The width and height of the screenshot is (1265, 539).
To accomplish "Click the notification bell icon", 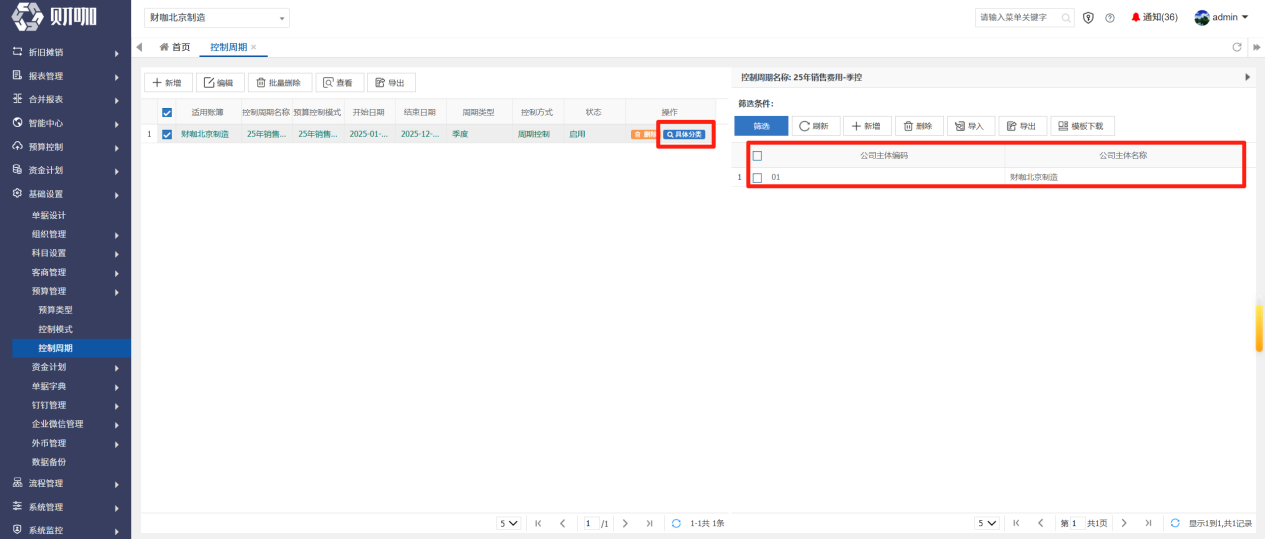I will [1136, 18].
